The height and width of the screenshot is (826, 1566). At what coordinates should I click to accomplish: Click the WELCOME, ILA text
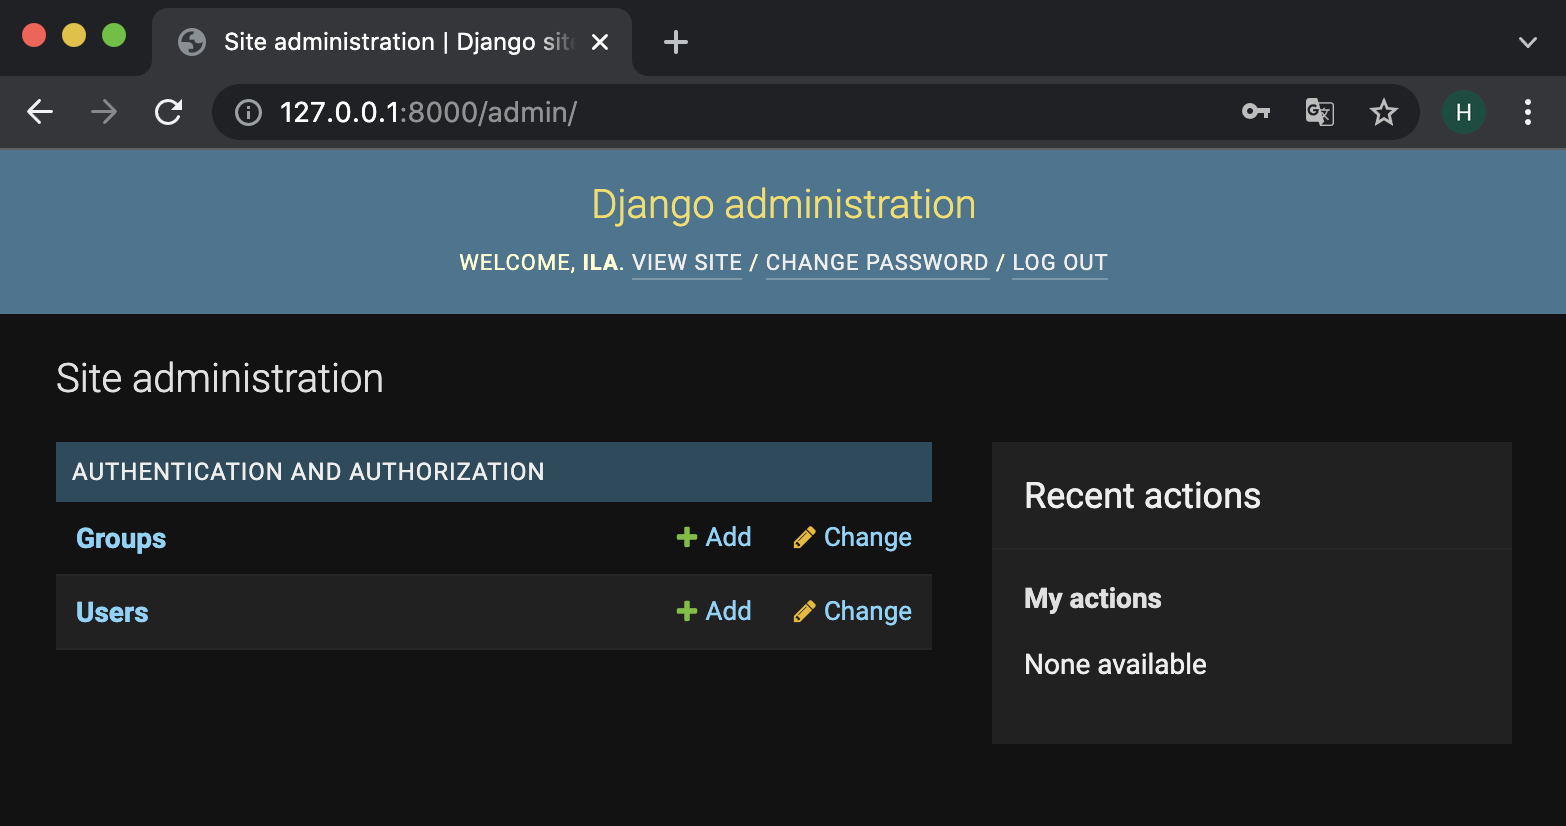541,263
